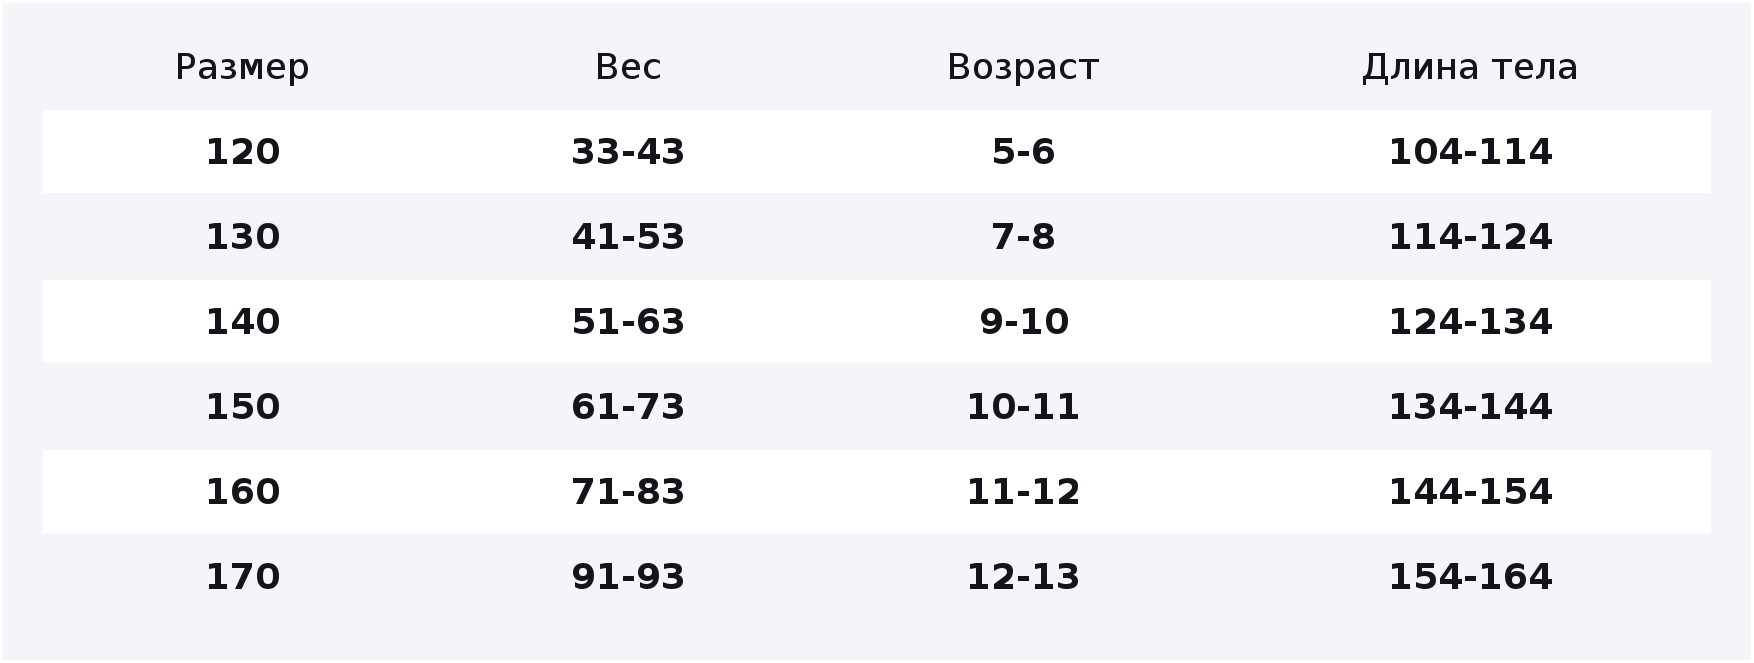Viewport: 1754px width, 663px height.
Task: Click body length 134-144
Action: tap(1470, 407)
